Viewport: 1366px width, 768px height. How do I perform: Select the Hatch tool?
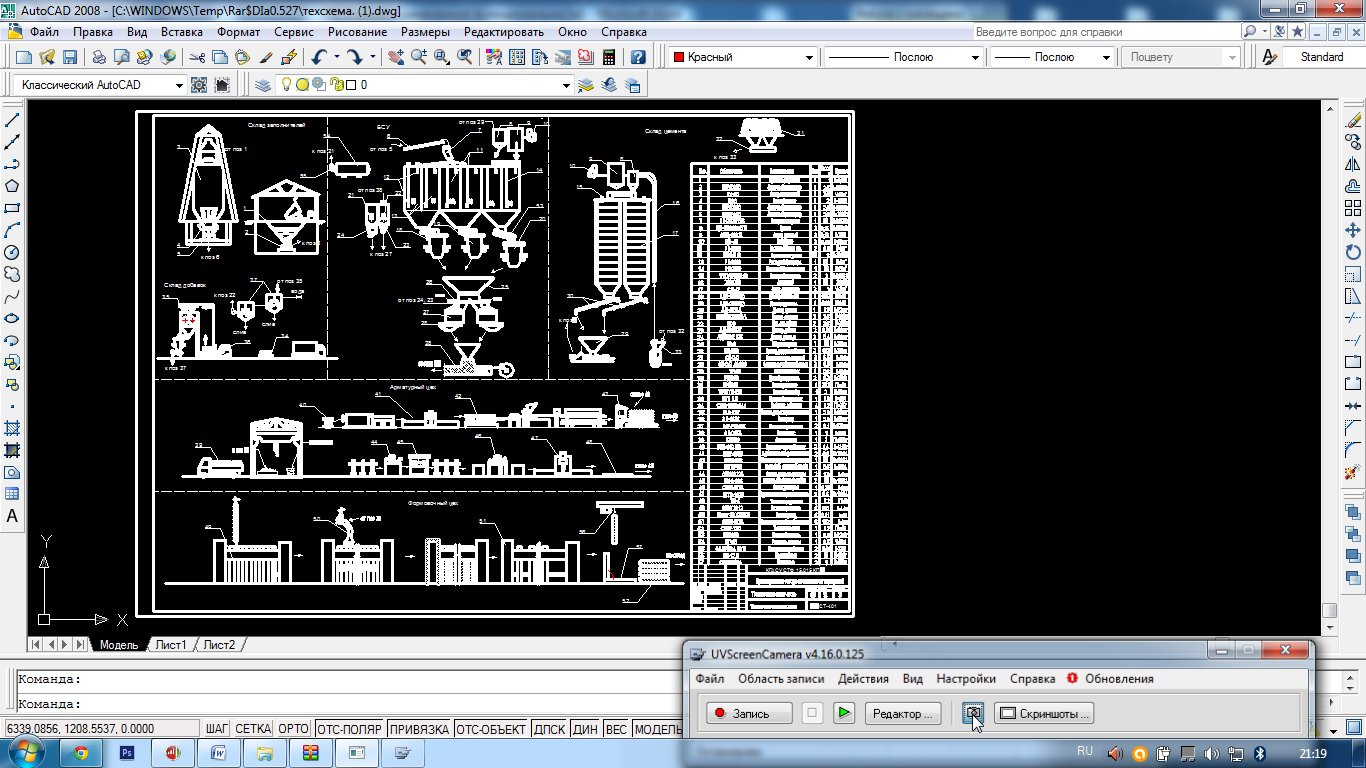(13, 428)
